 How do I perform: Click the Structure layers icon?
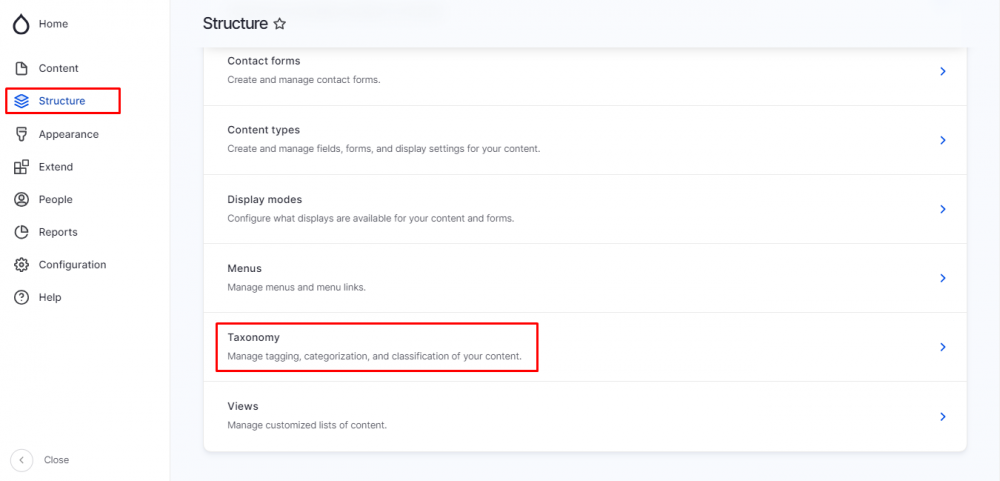21,101
